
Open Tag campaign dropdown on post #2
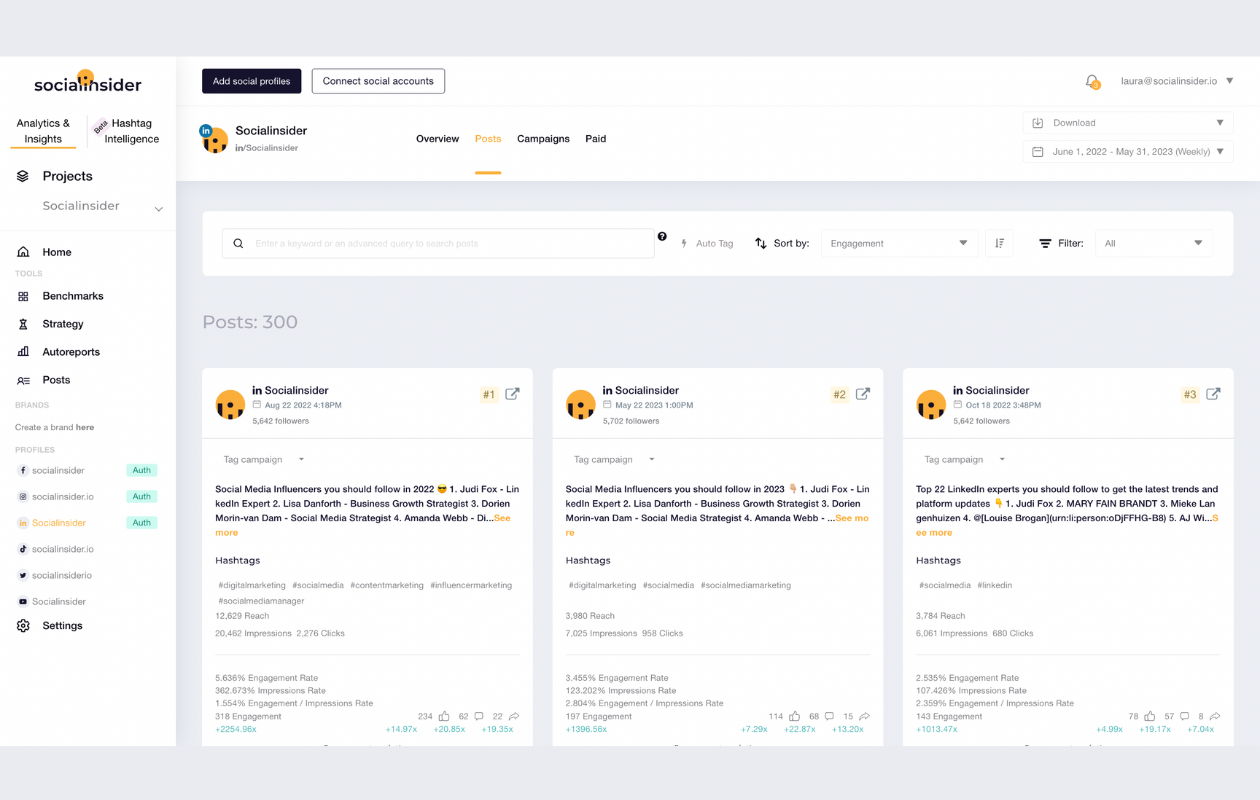pos(614,460)
